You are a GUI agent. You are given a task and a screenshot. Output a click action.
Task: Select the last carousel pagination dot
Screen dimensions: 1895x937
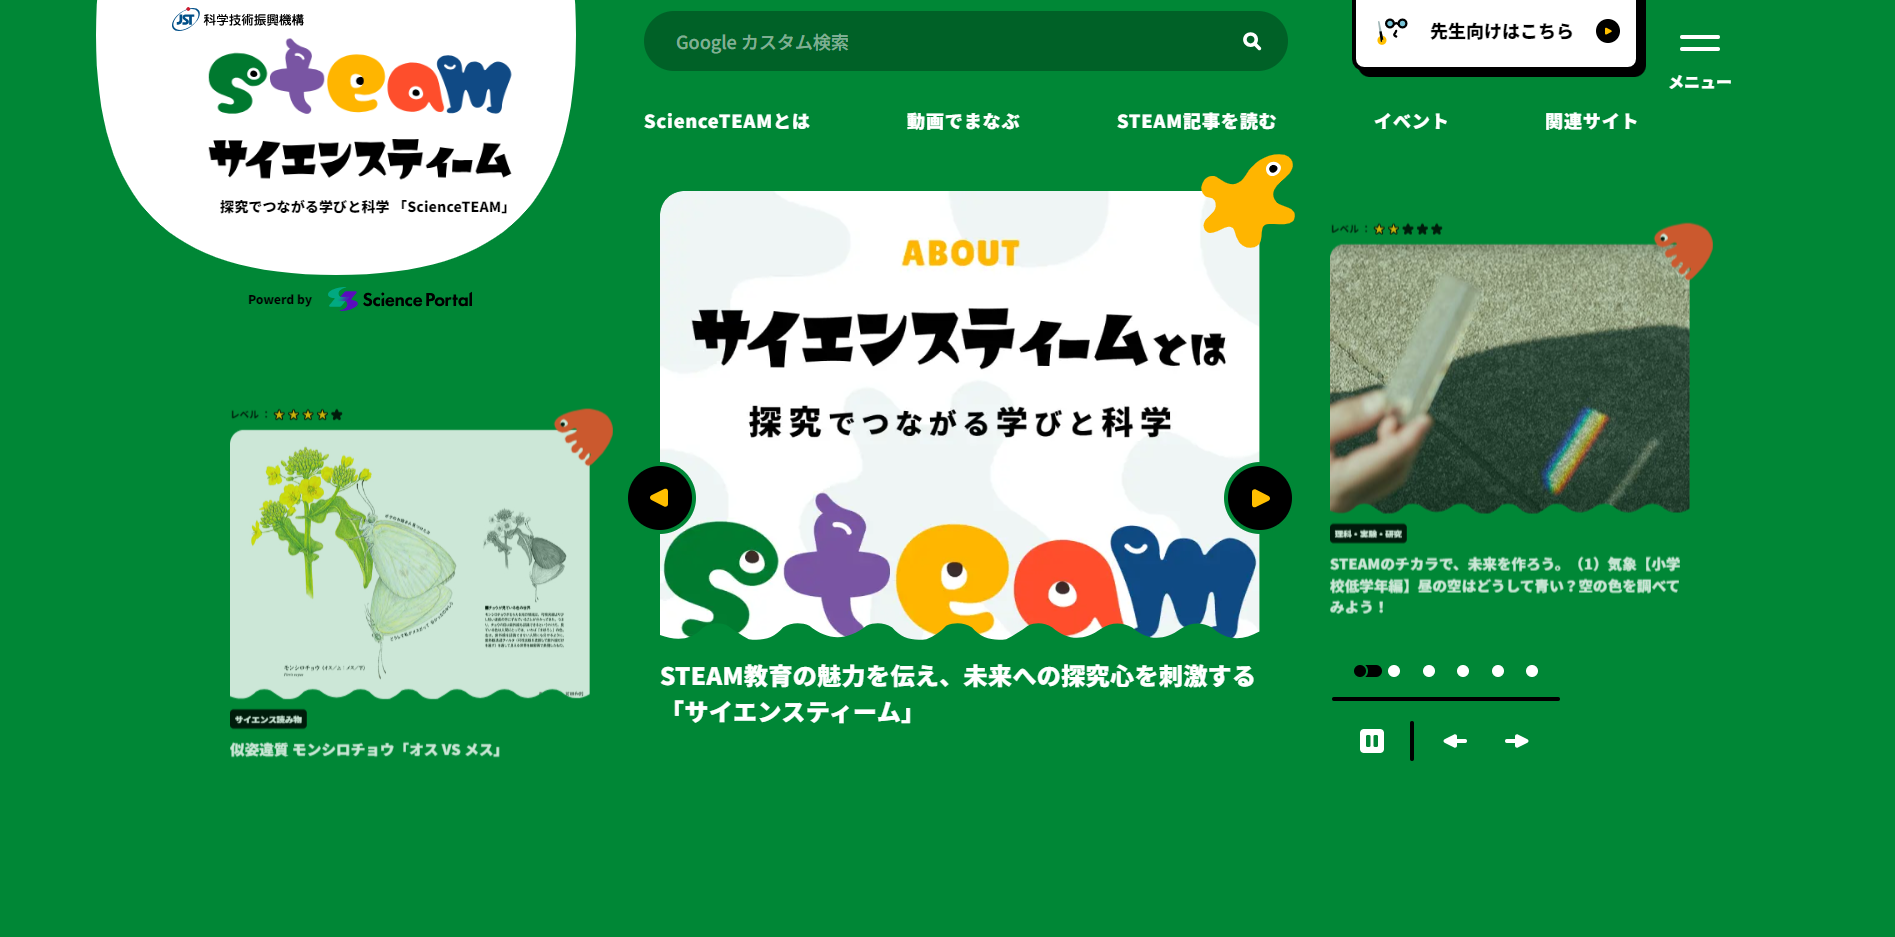(1532, 671)
